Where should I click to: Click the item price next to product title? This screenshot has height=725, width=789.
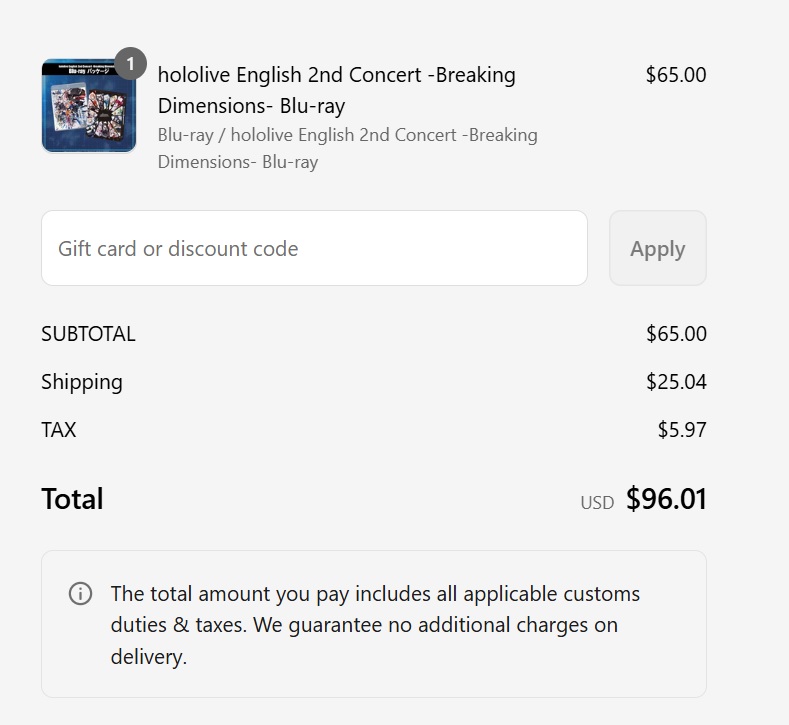[676, 75]
